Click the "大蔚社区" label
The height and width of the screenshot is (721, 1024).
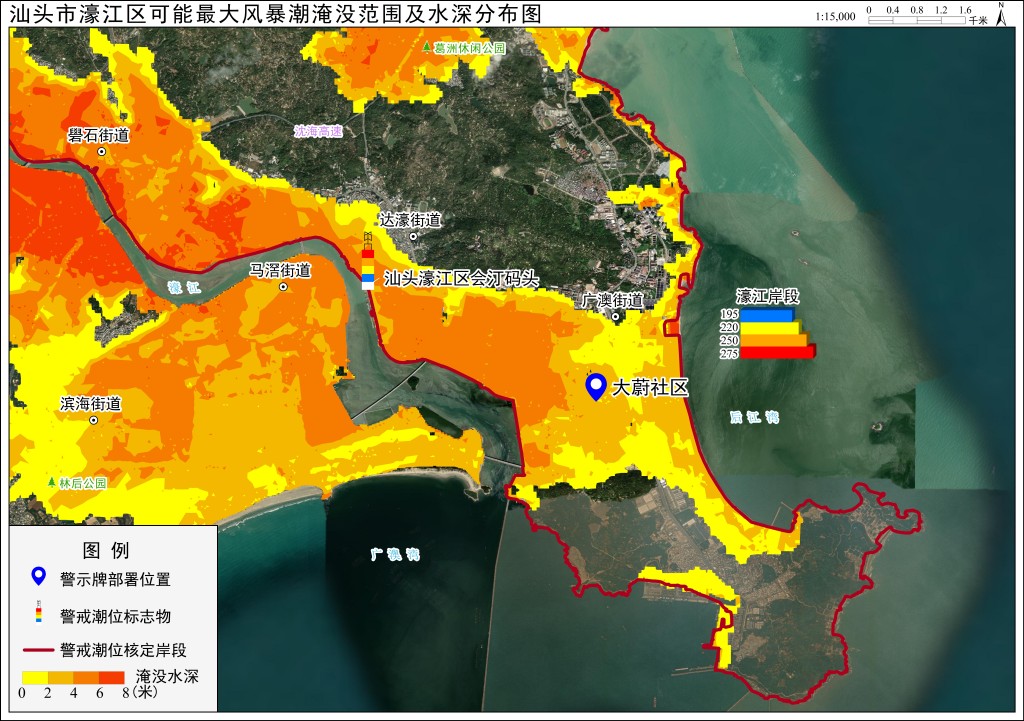[x=650, y=387]
